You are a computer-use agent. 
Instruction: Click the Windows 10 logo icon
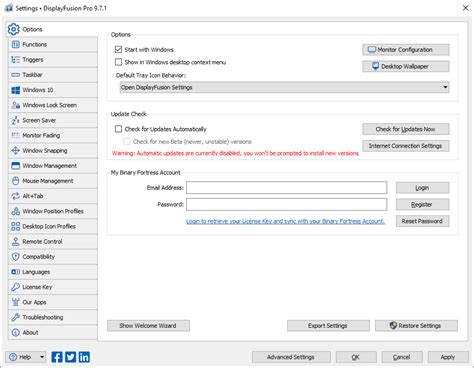coord(16,90)
